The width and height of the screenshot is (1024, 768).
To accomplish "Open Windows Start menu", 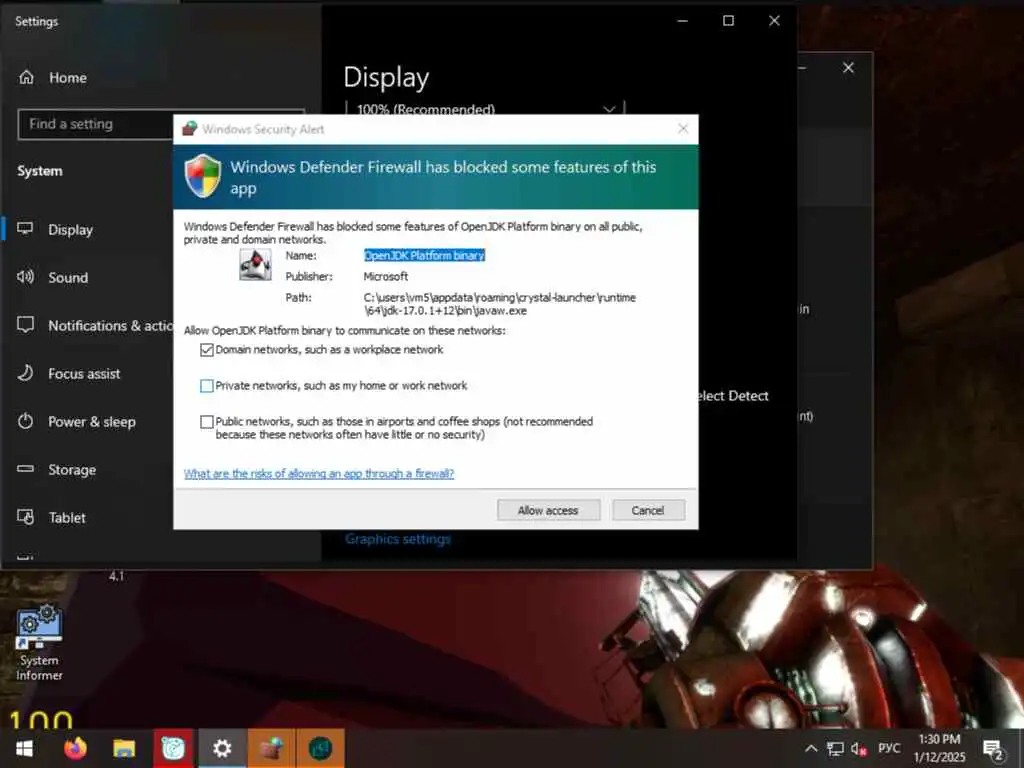I will click(25, 748).
